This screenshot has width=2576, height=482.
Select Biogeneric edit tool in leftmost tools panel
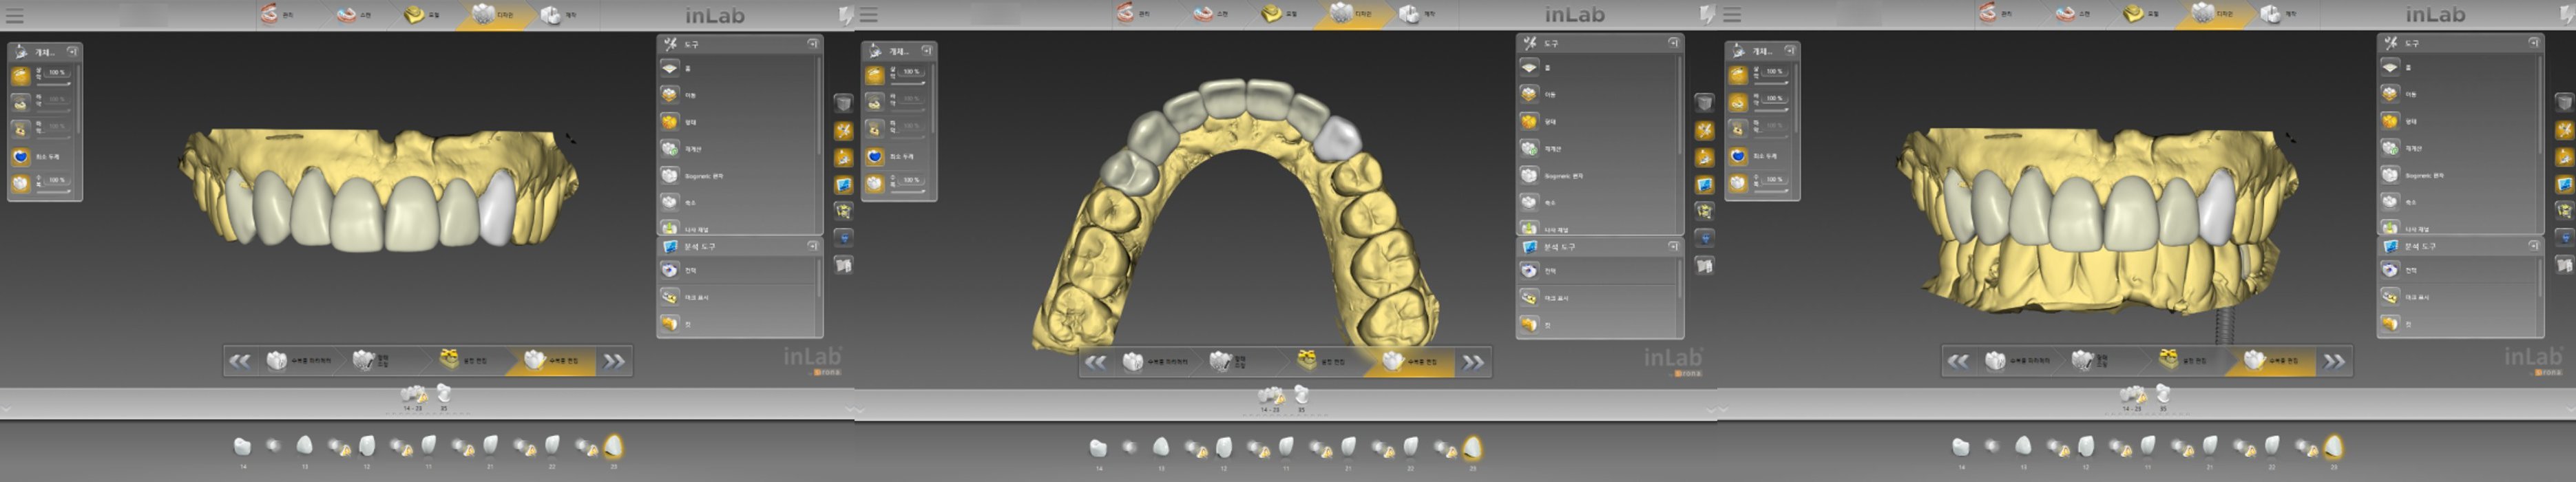738,176
